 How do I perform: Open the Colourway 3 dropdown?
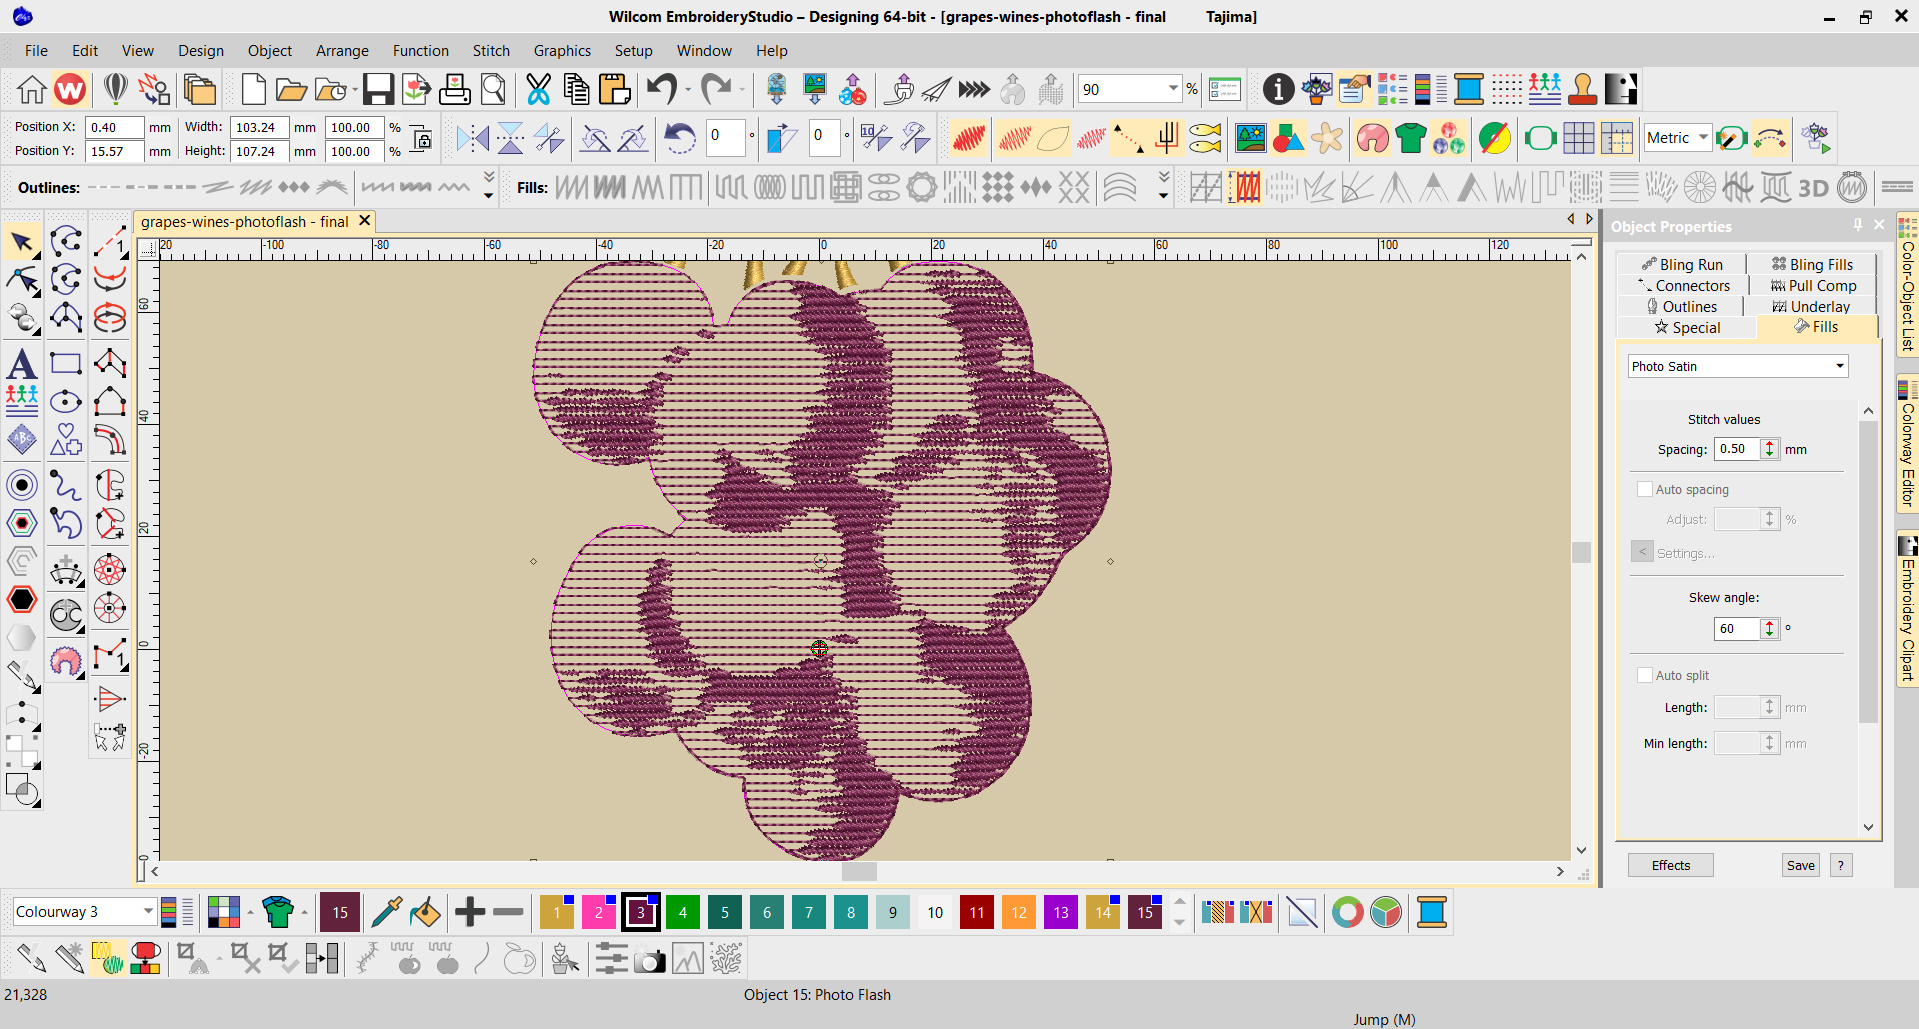[x=148, y=911]
